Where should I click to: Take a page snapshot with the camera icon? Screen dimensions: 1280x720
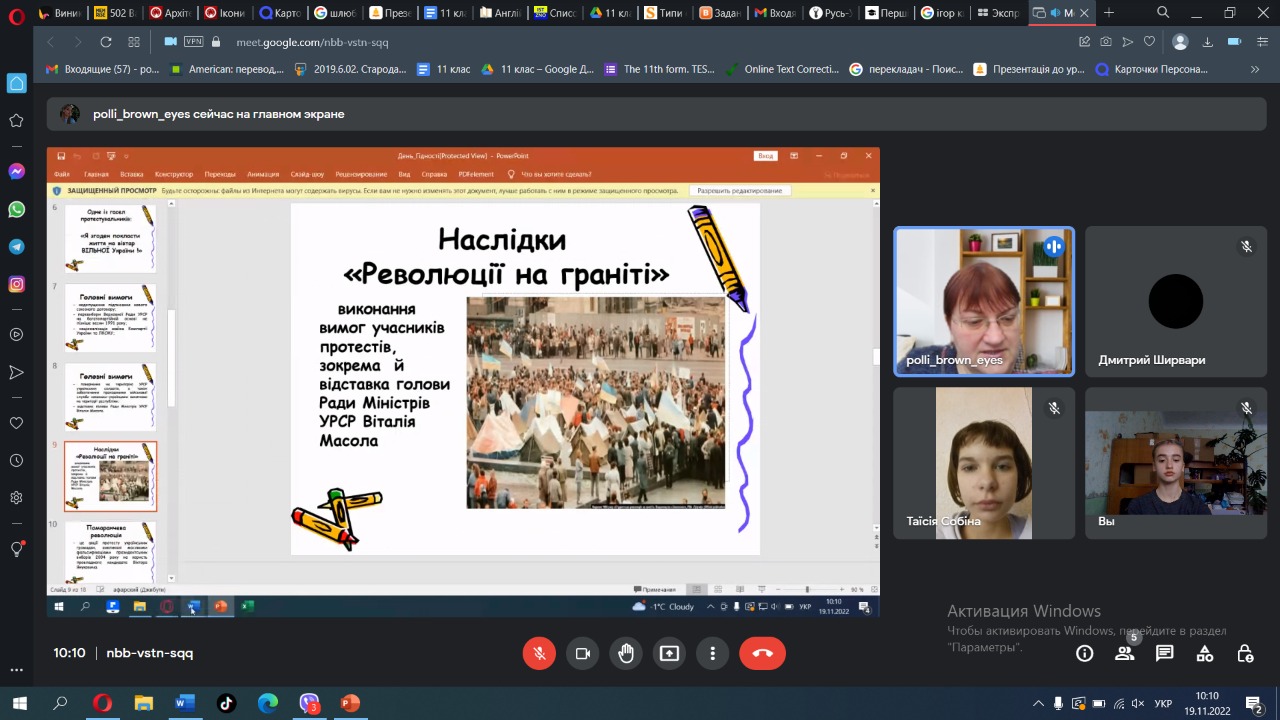click(x=1106, y=42)
